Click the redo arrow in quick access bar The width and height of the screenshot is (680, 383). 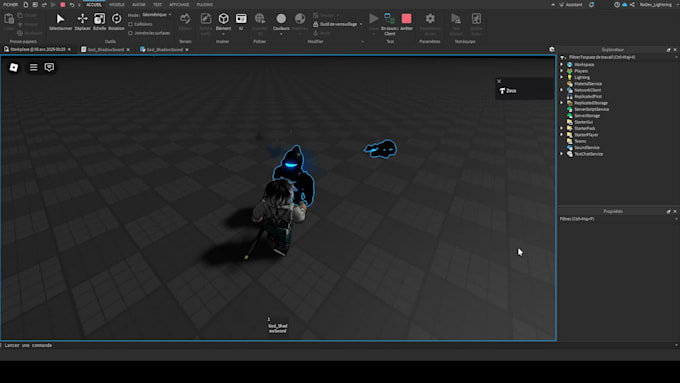point(44,4)
